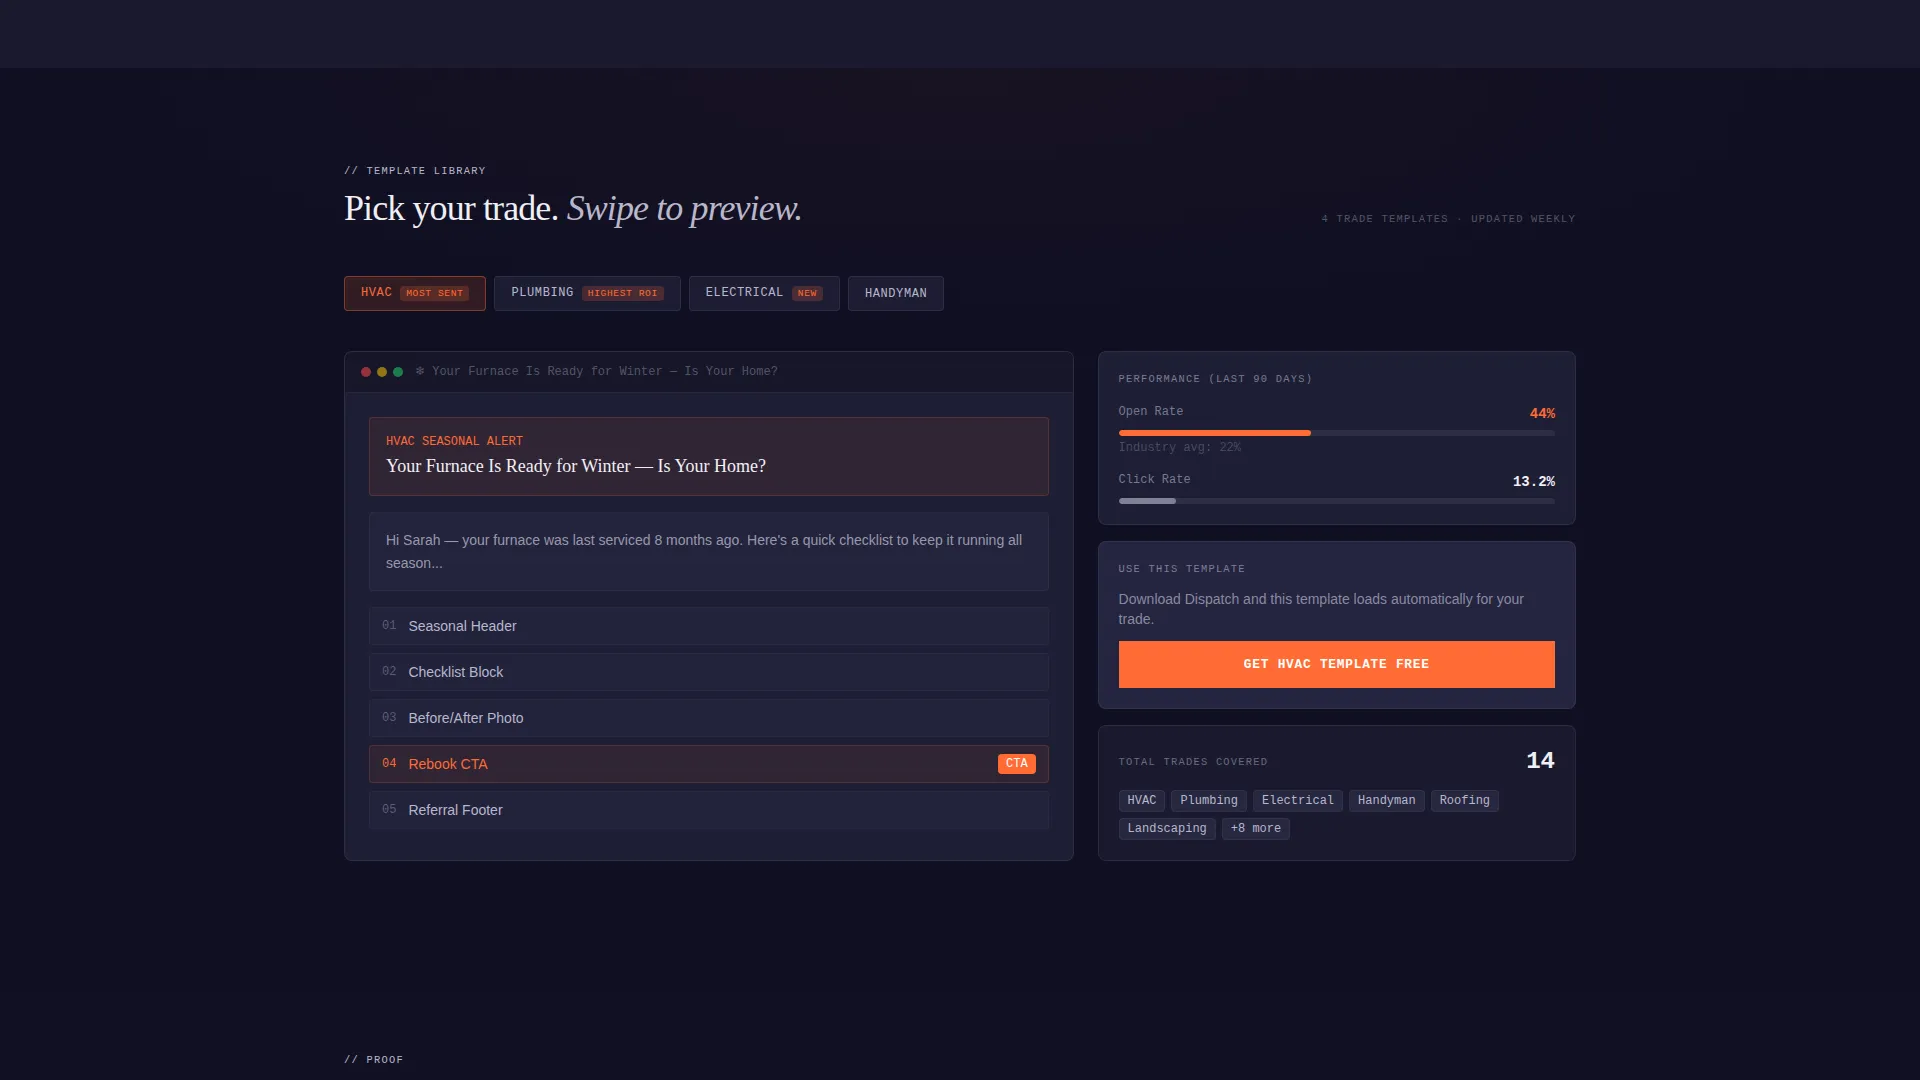
Task: Click the HVAC Seasonal Alert email header
Action: [709, 456]
